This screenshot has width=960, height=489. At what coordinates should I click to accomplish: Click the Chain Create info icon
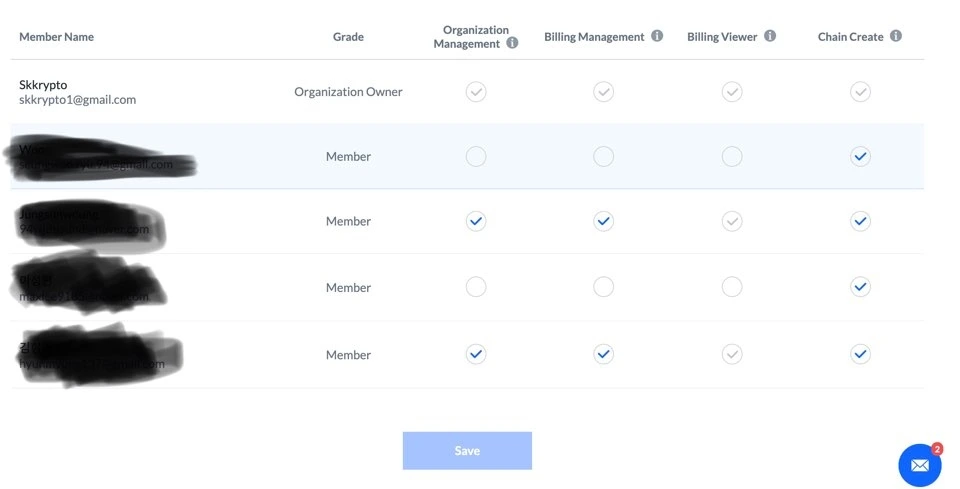[x=896, y=36]
